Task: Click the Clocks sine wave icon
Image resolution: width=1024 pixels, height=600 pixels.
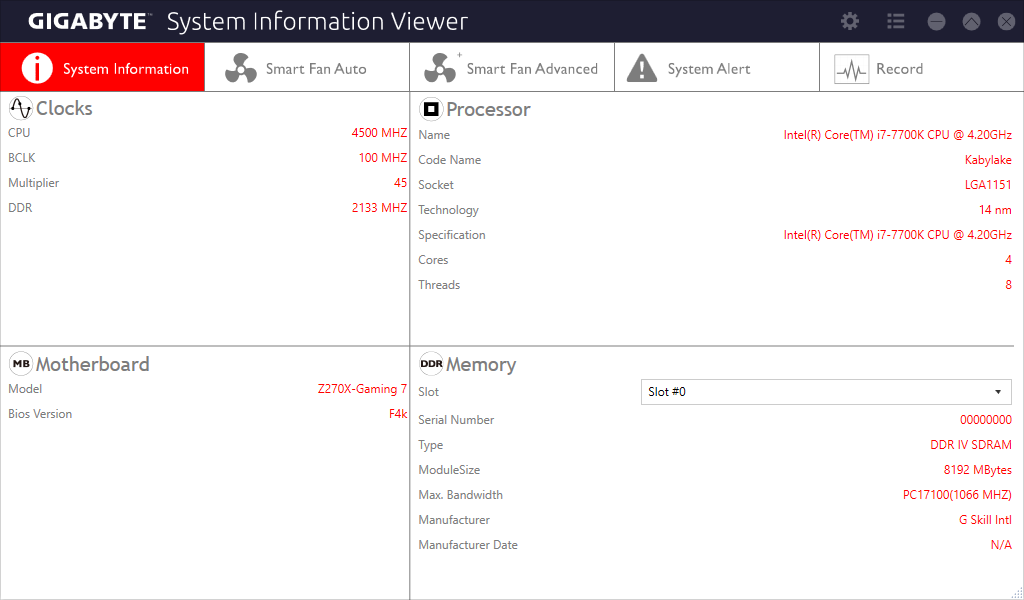Action: point(21,108)
